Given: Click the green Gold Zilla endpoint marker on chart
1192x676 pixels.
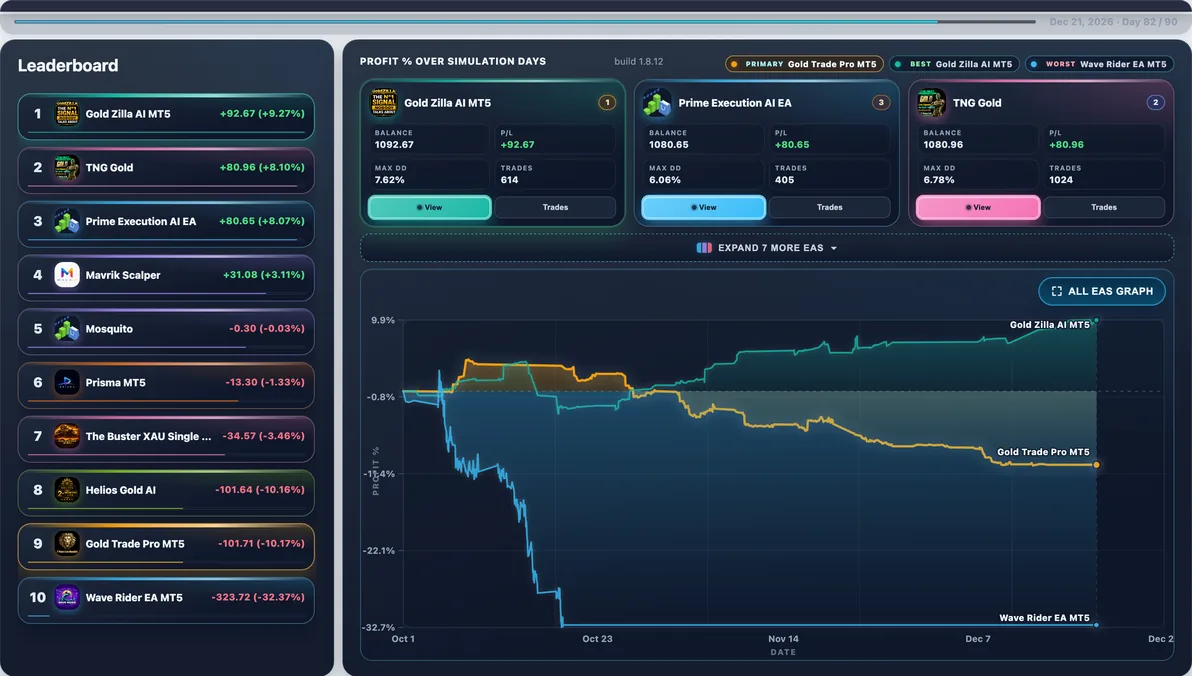Looking at the screenshot, I should tap(1095, 321).
